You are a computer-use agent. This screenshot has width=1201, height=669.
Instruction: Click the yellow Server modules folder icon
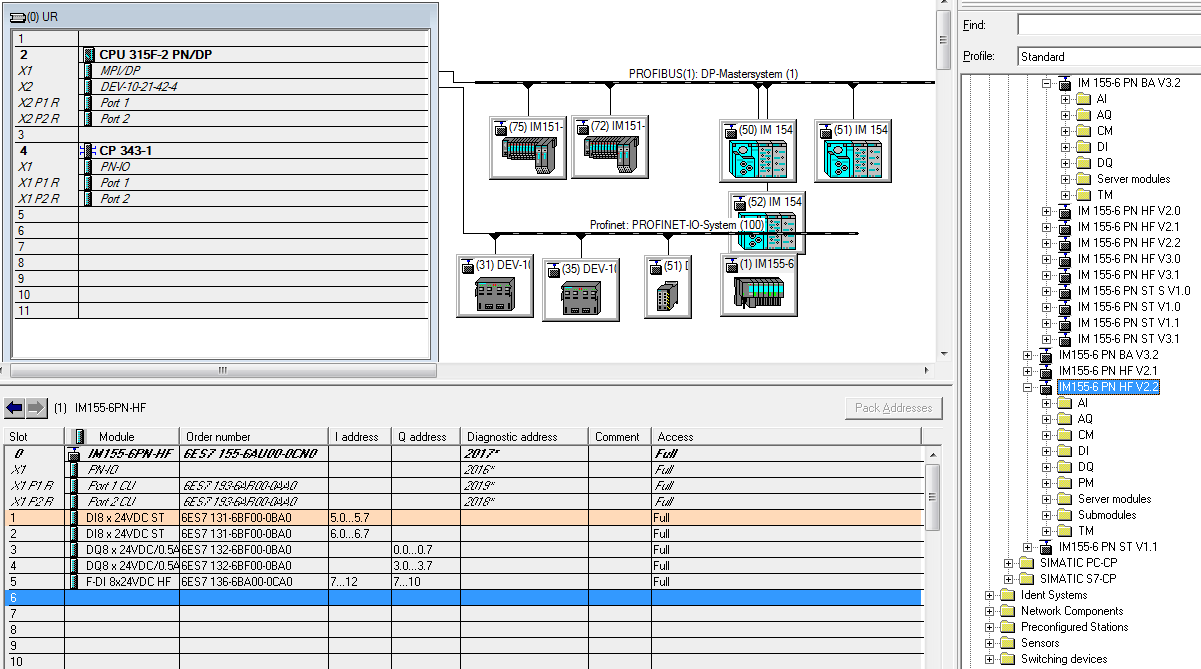pos(1083,179)
